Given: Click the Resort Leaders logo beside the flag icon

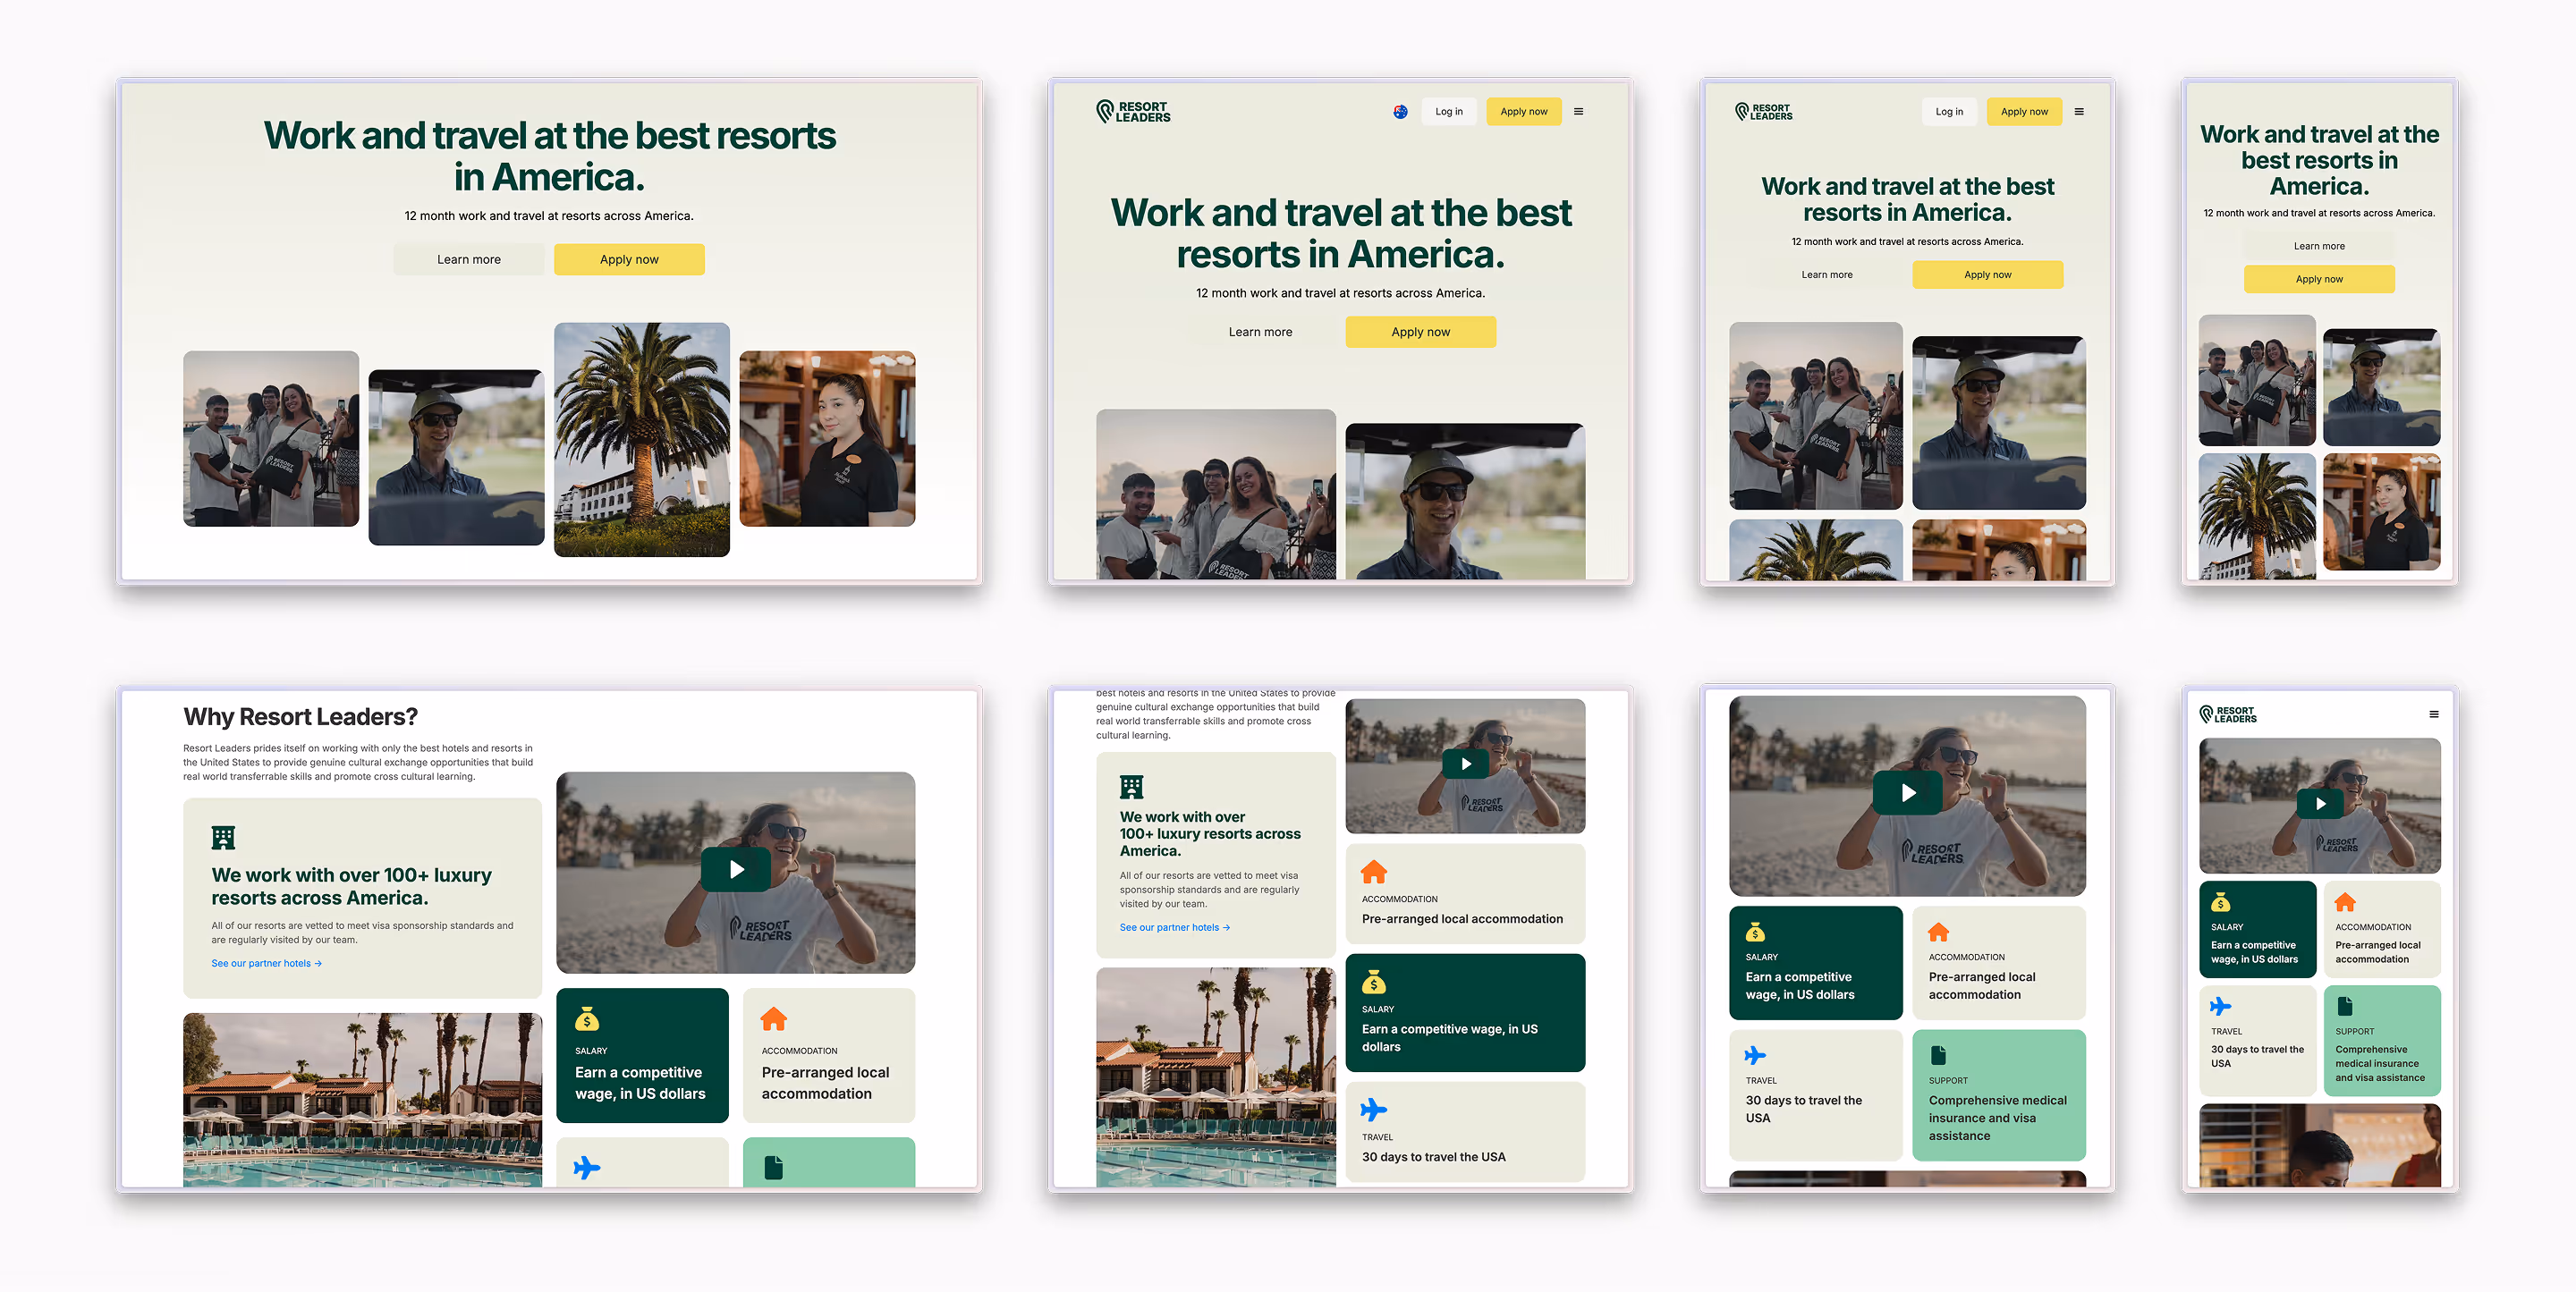Looking at the screenshot, I should pyautogui.click(x=1133, y=112).
